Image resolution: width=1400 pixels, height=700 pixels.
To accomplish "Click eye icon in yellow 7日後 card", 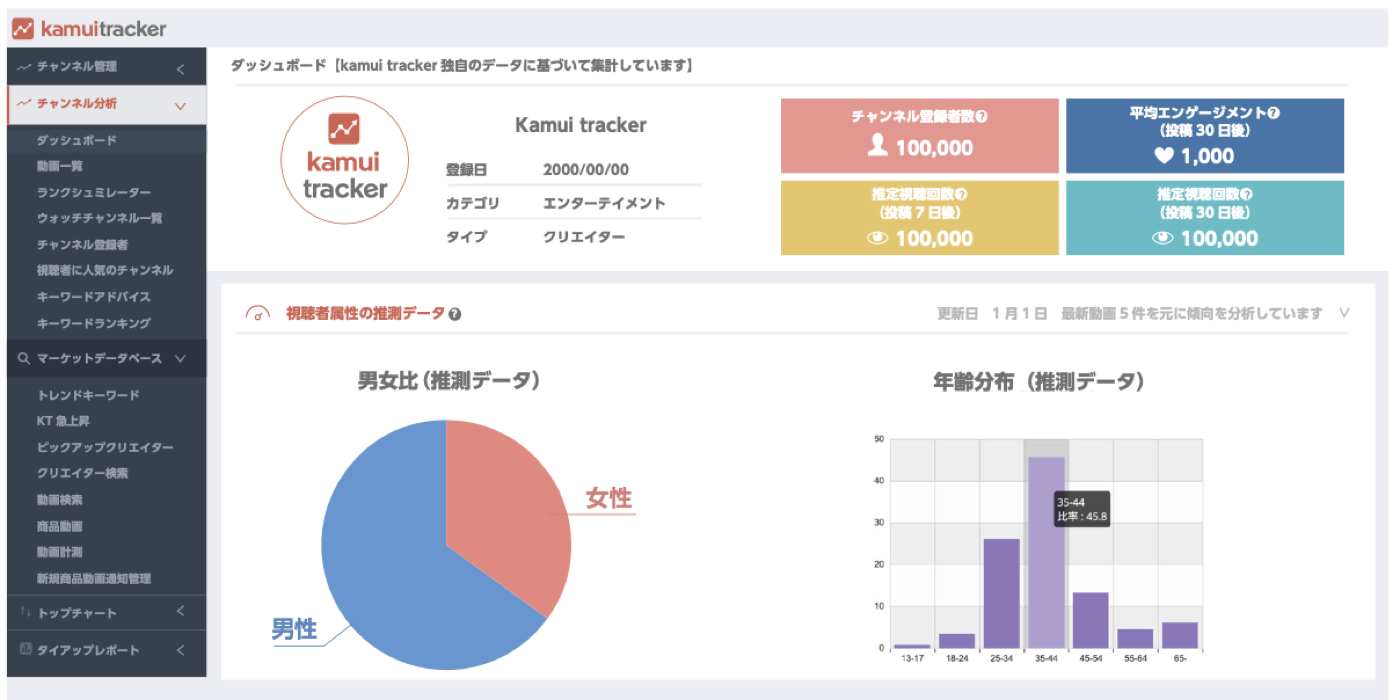I will pyautogui.click(x=877, y=239).
